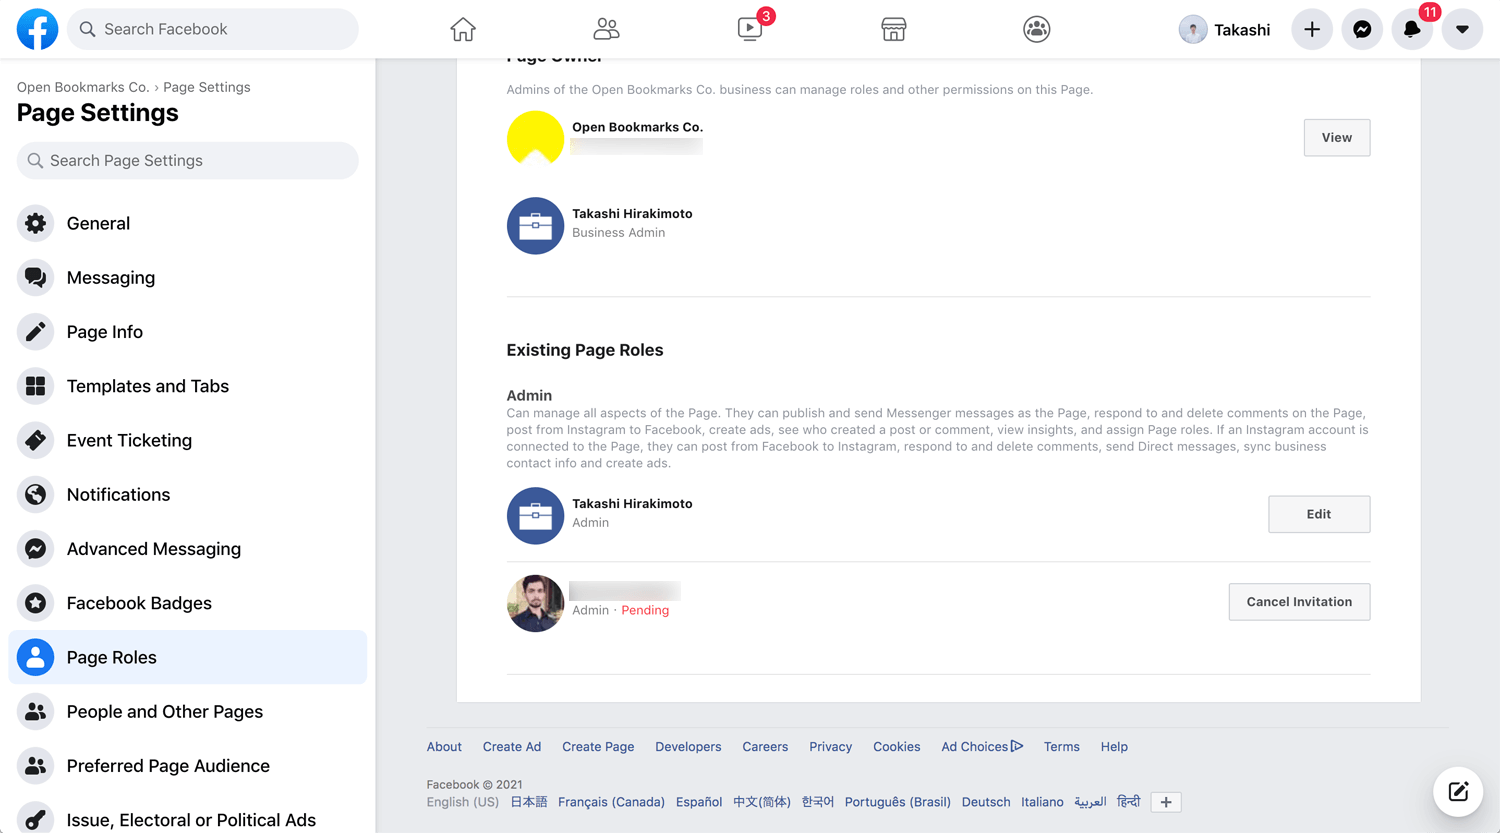The width and height of the screenshot is (1500, 833).
Task: Click Takashi Hirakimoto name in Existing Page Roles
Action: [632, 504]
